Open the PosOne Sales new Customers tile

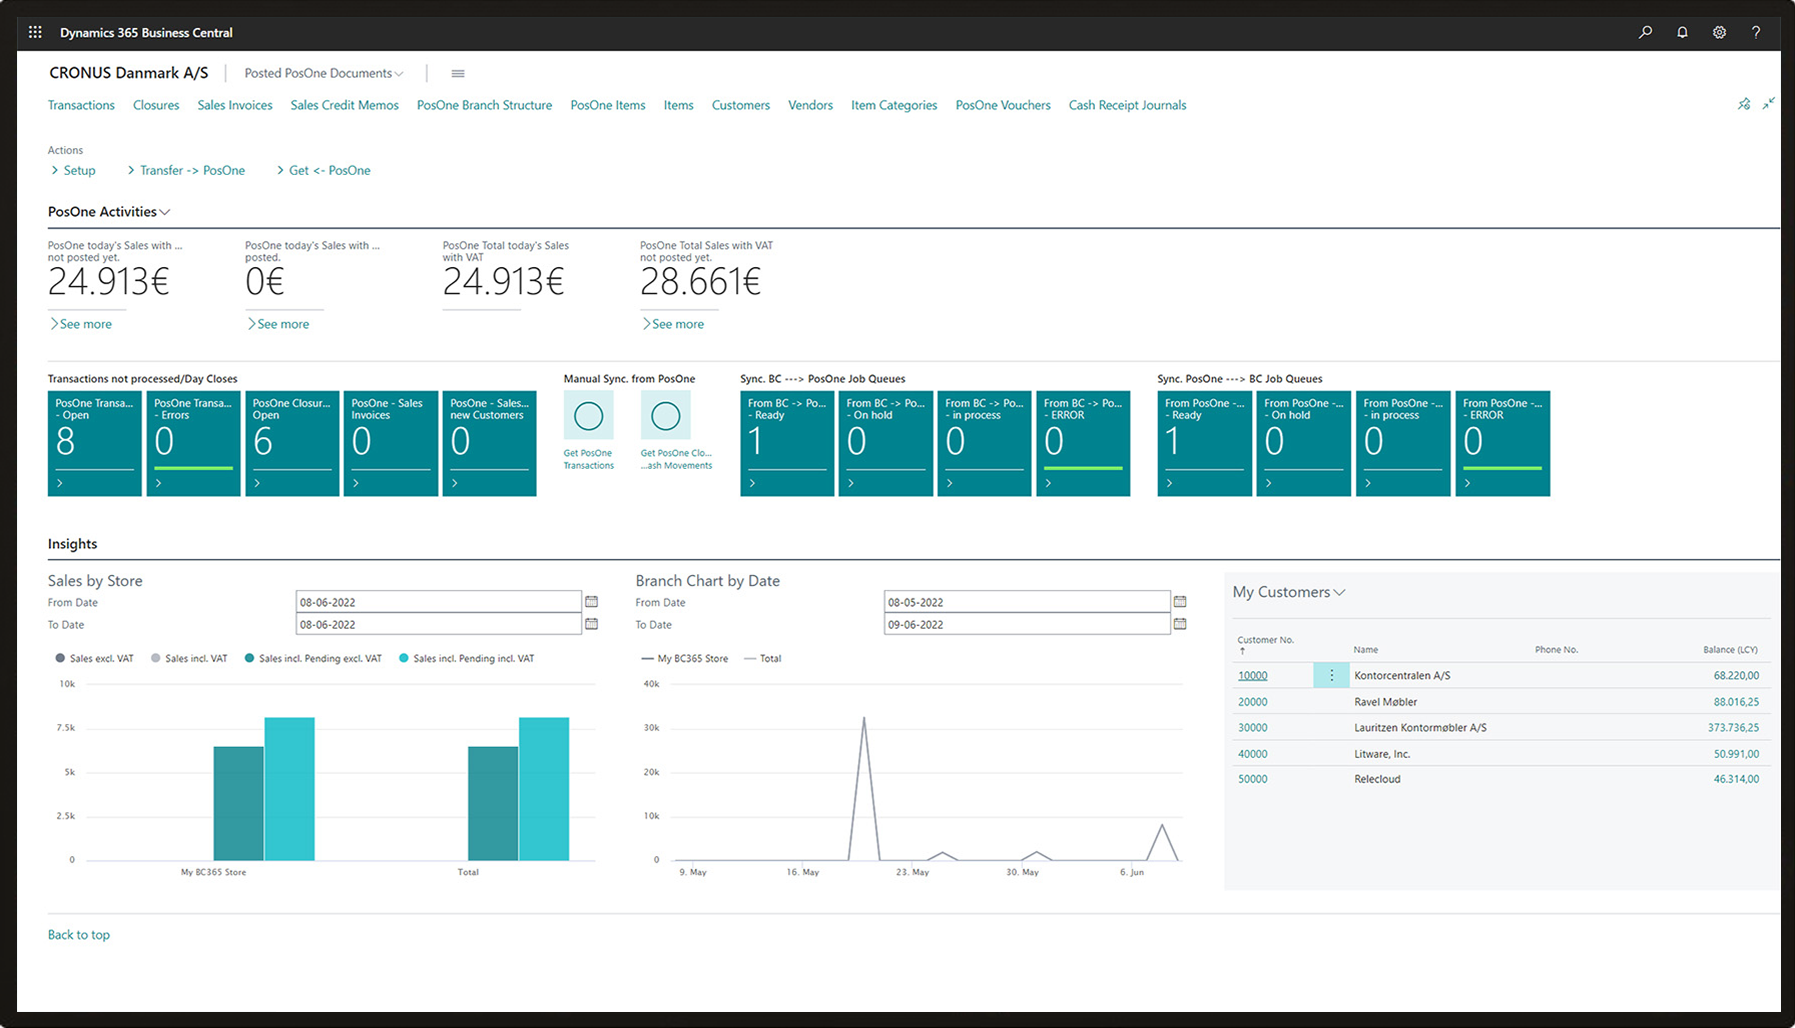490,443
